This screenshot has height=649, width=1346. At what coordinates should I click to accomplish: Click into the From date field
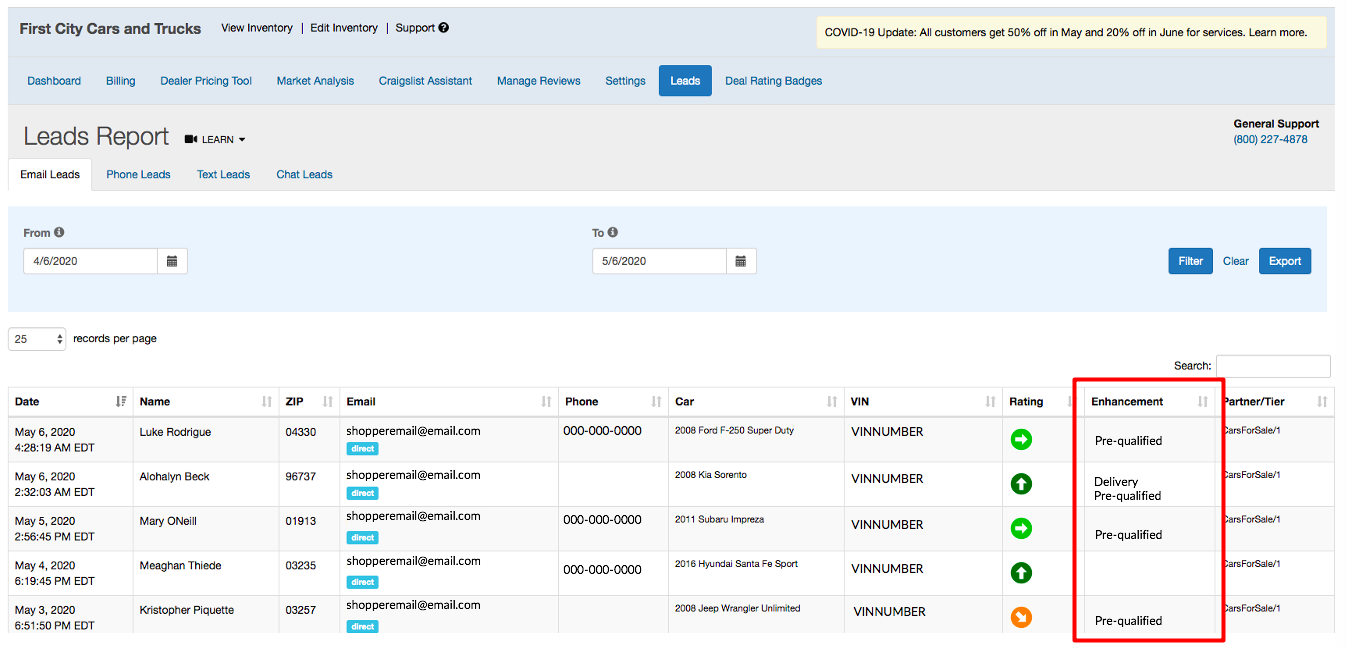[x=90, y=261]
